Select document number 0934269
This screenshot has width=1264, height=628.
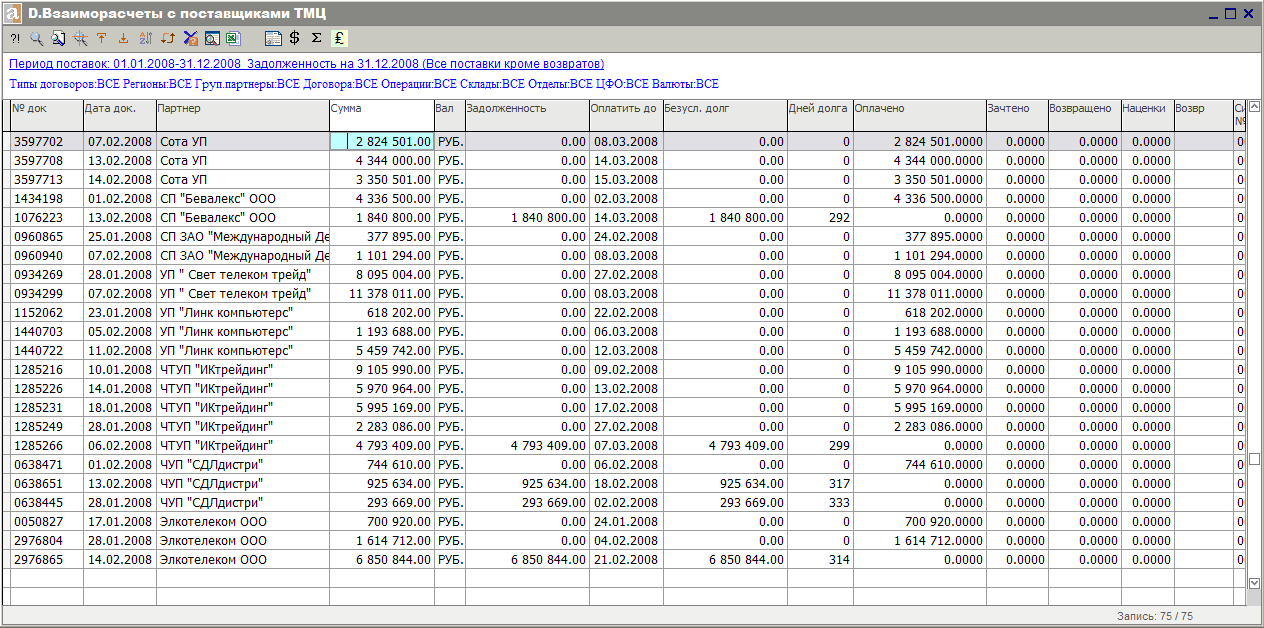(x=46, y=275)
